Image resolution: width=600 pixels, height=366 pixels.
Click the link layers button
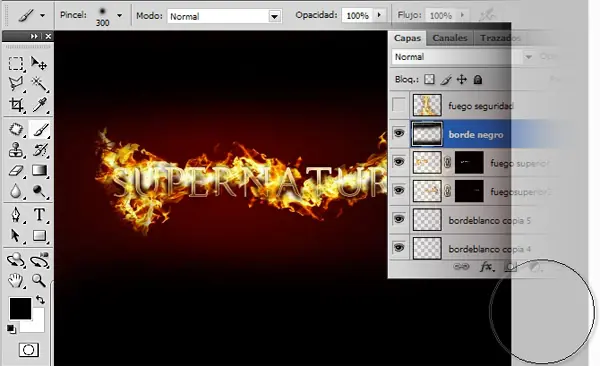click(461, 266)
